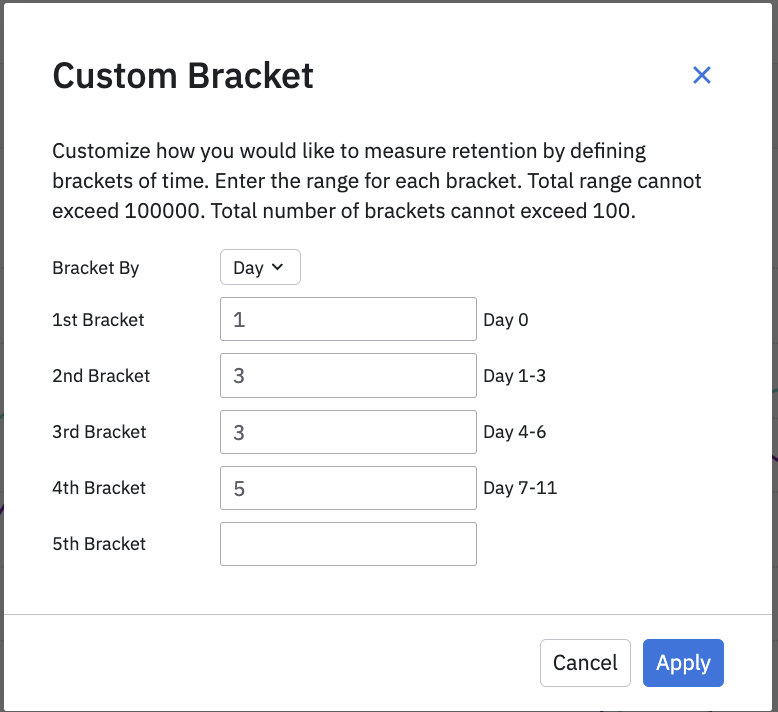Click the "4th Bracket" label text

point(99,488)
